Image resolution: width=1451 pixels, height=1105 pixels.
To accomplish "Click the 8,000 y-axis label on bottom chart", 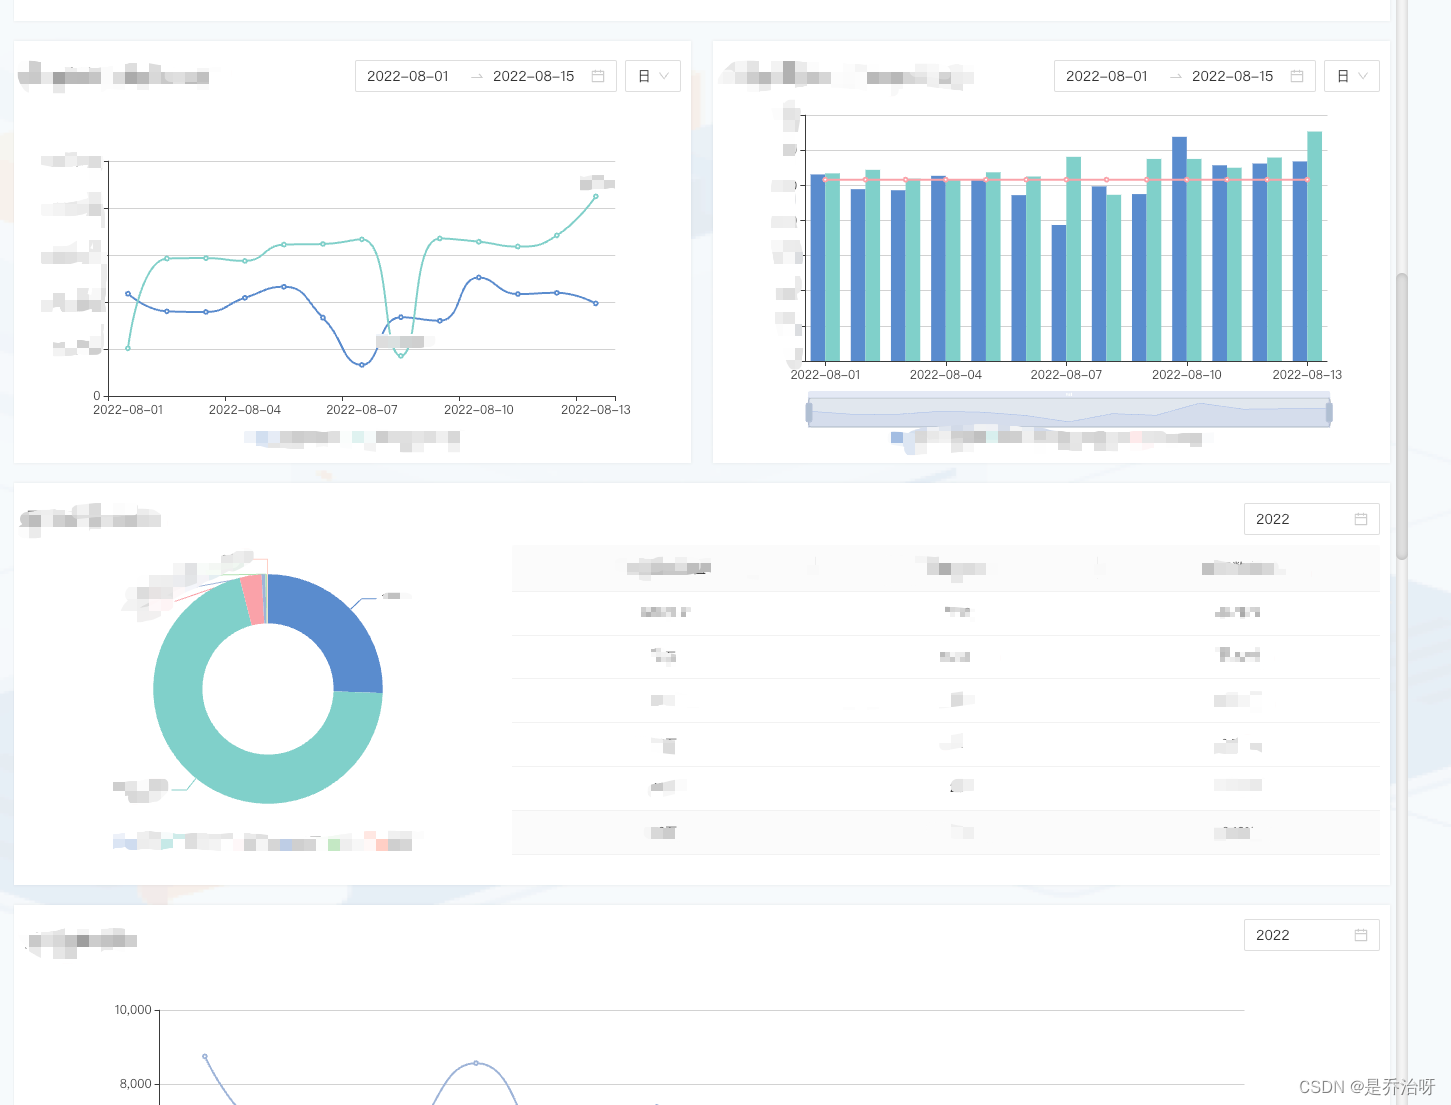I will click(136, 1084).
